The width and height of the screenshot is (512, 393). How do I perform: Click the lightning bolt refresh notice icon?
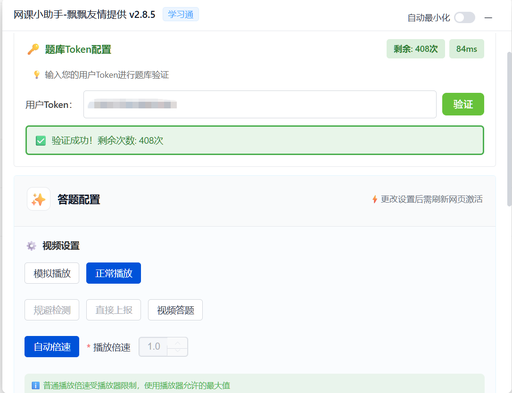point(375,199)
